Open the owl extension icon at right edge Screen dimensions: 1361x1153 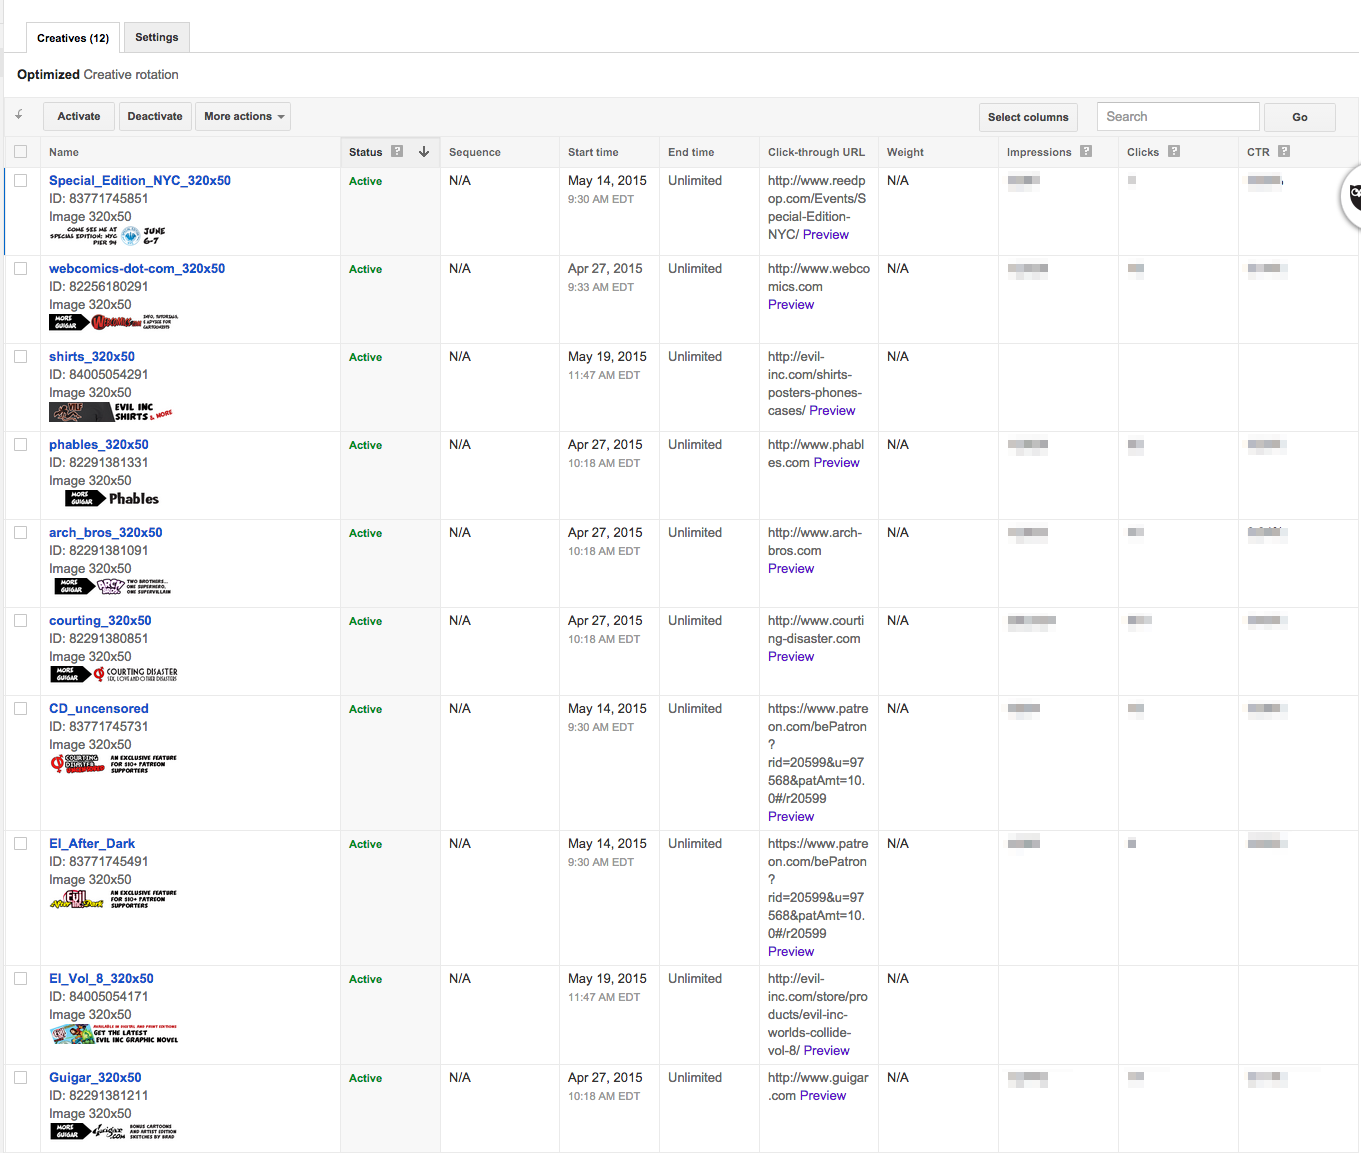[x=1353, y=196]
